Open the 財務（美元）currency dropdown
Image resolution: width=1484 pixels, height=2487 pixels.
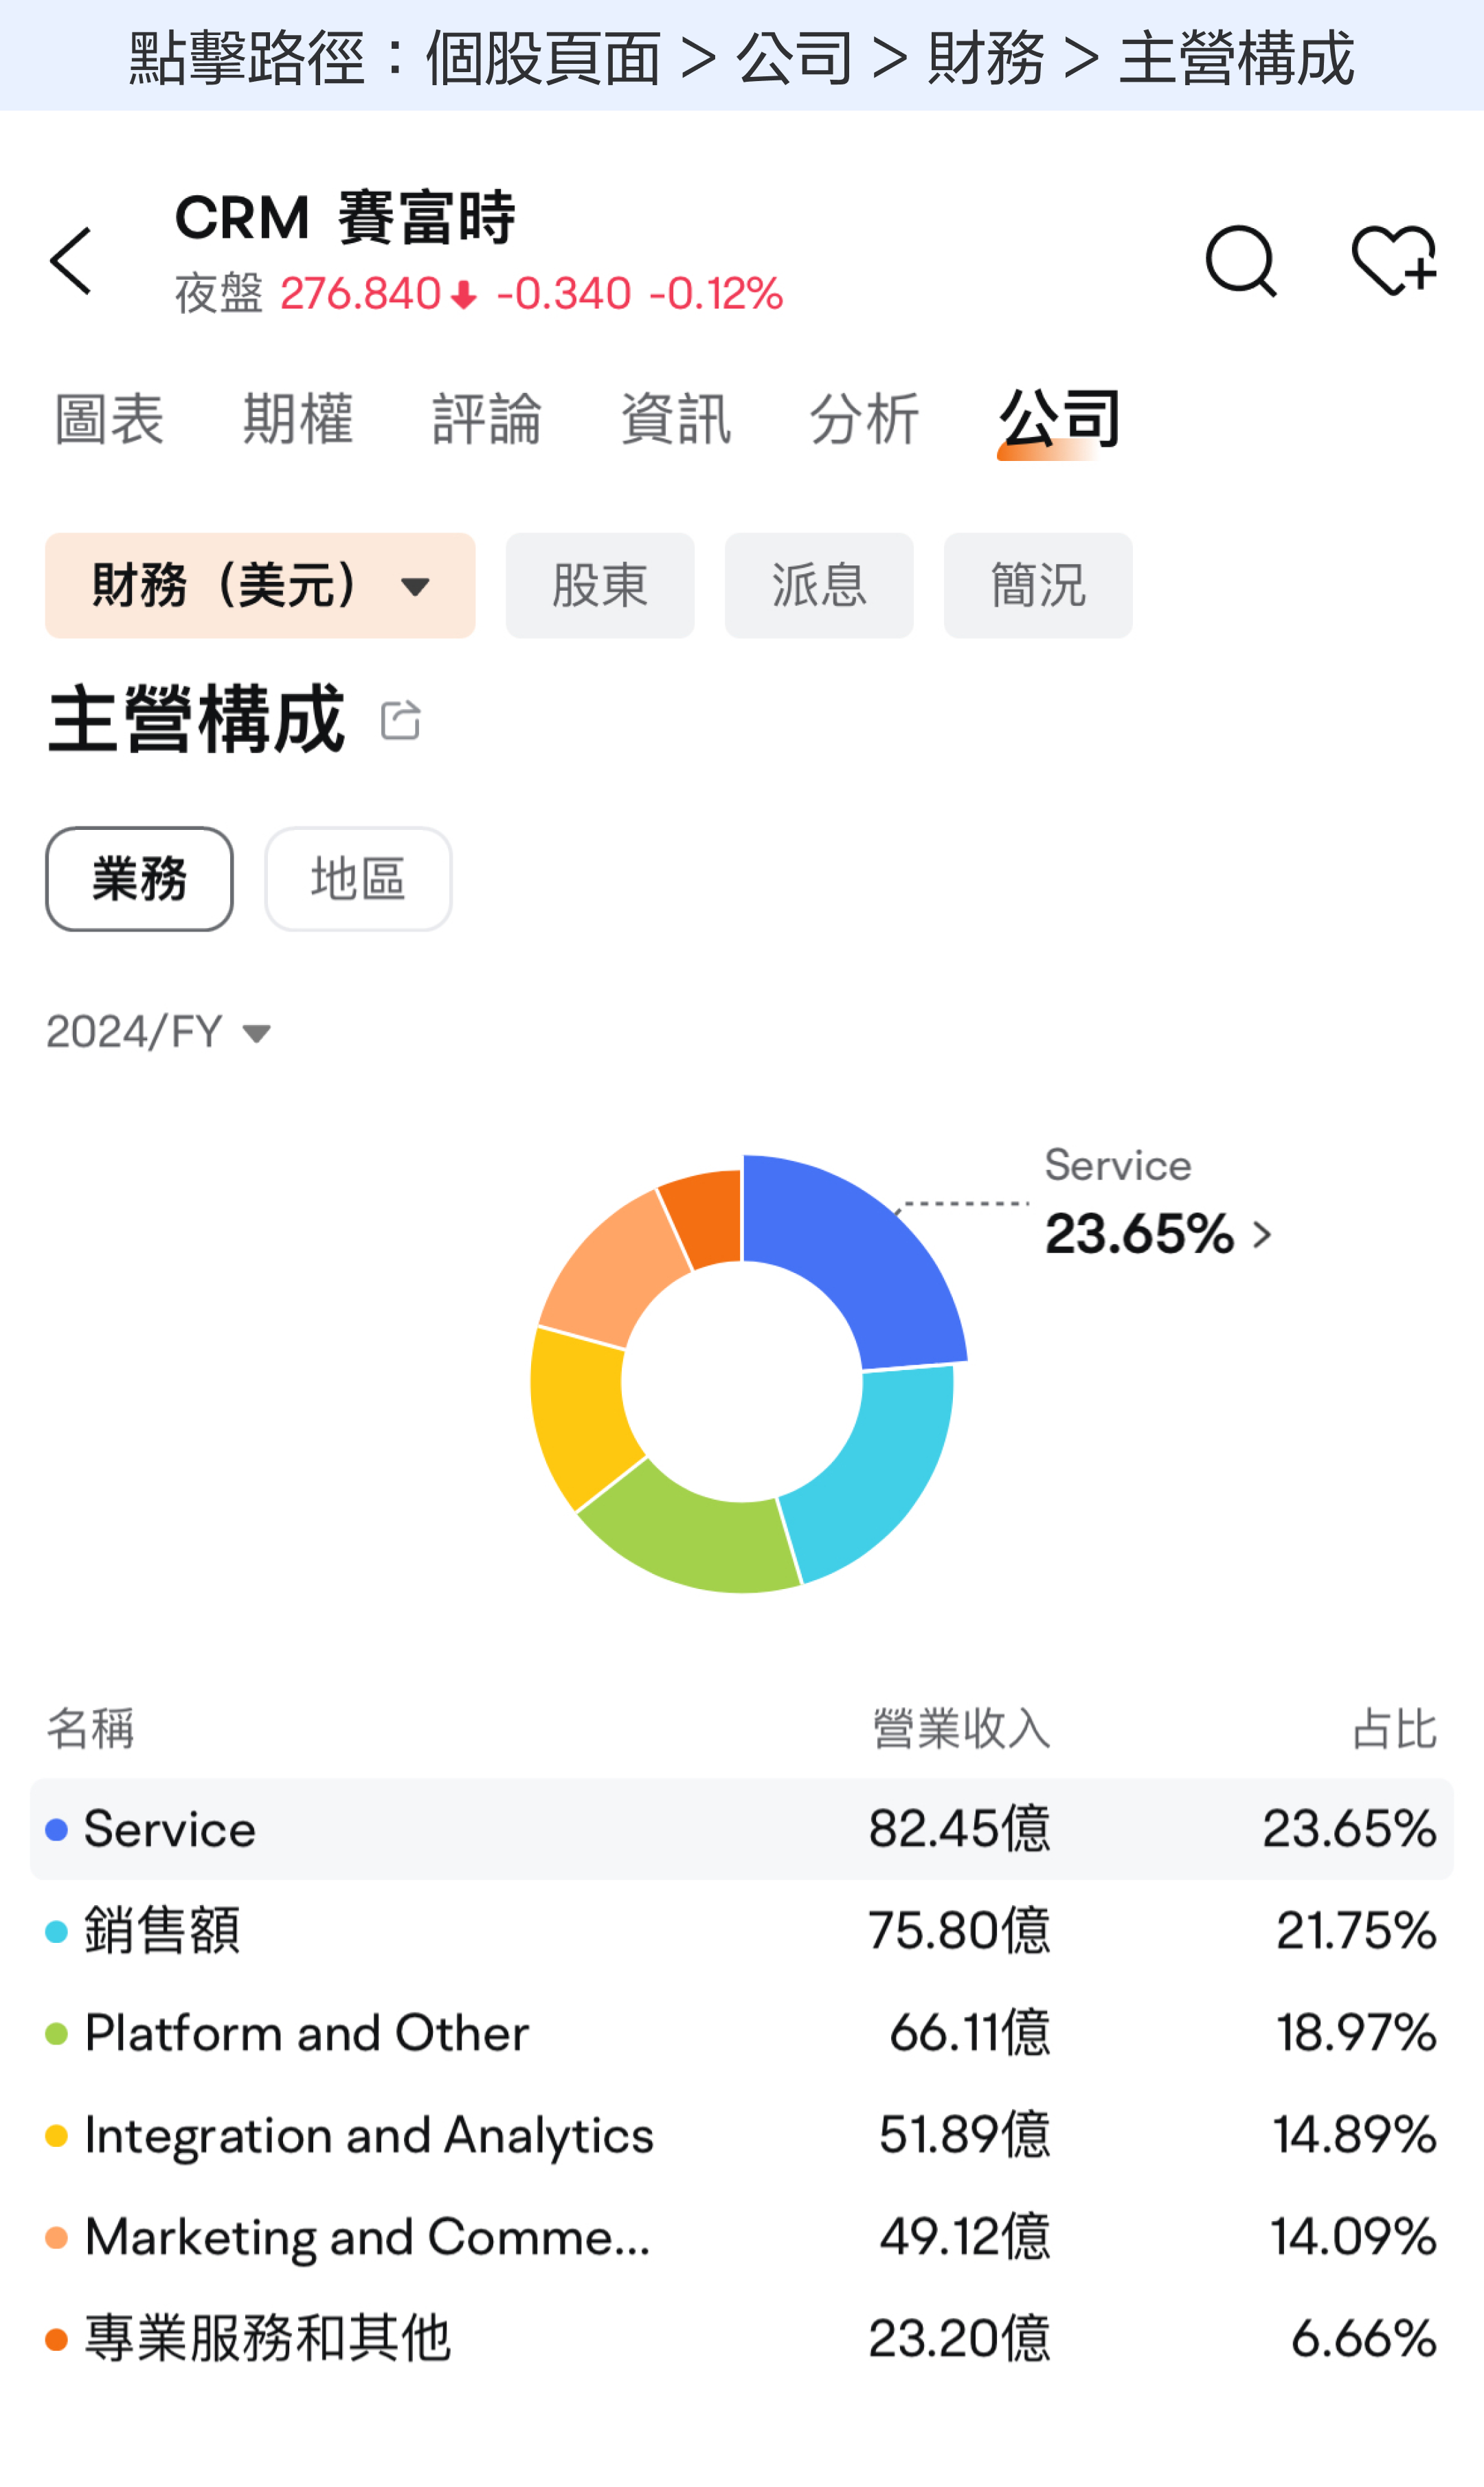(x=258, y=585)
